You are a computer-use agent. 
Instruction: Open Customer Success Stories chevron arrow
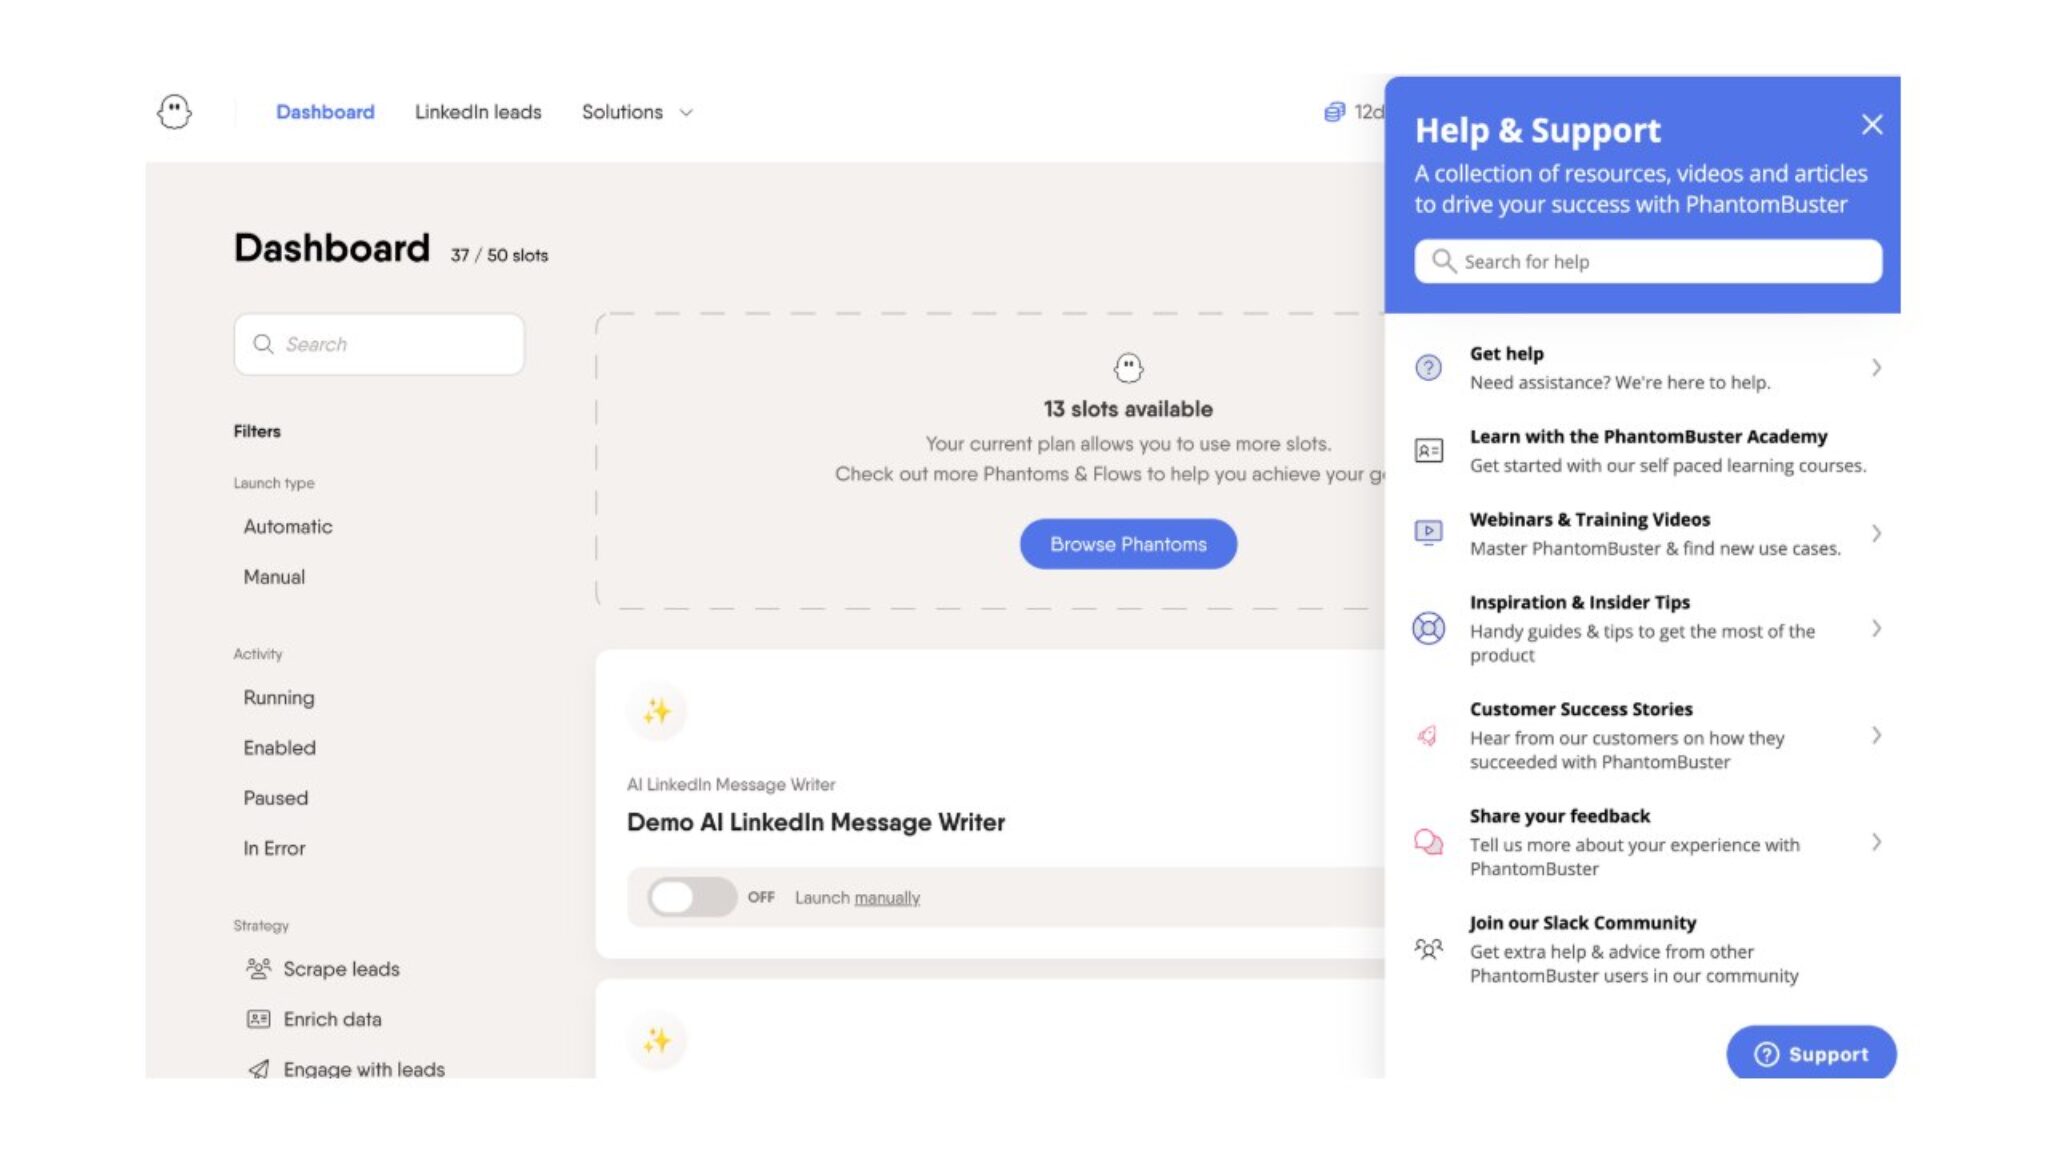click(x=1876, y=735)
